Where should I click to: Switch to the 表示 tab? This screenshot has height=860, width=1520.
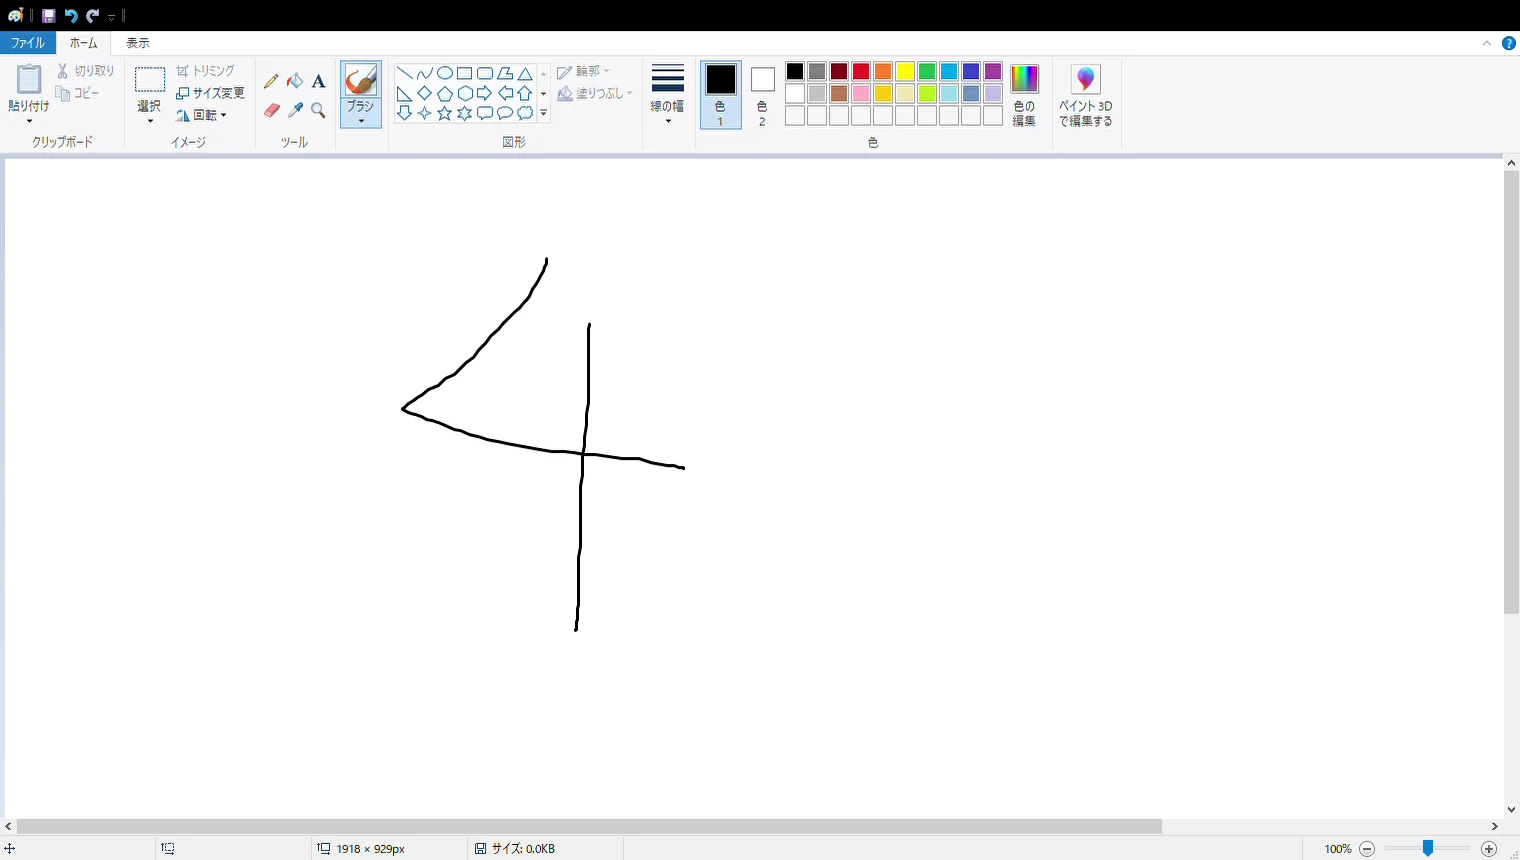tap(138, 43)
